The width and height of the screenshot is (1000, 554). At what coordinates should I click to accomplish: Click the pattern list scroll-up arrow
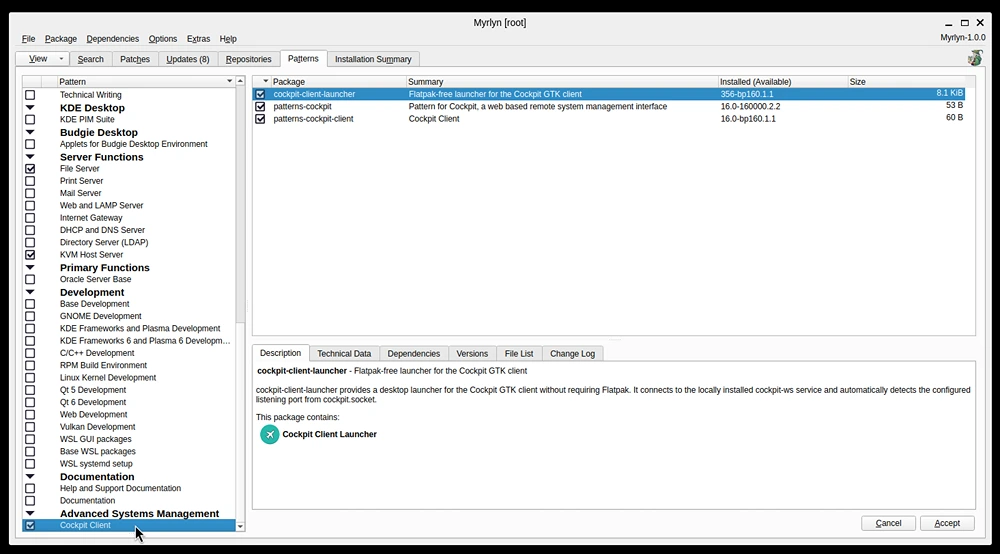240,81
